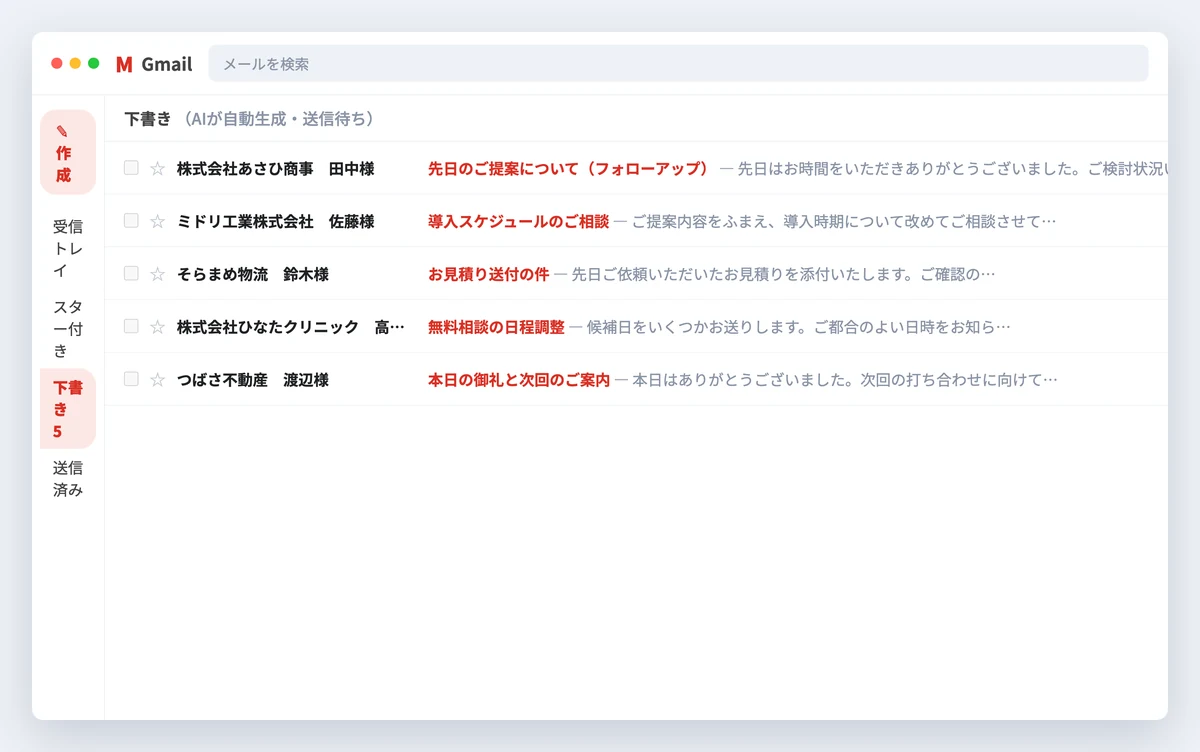
Task: Star the ミドリ工業 佐藤様 draft
Action: [x=157, y=222]
